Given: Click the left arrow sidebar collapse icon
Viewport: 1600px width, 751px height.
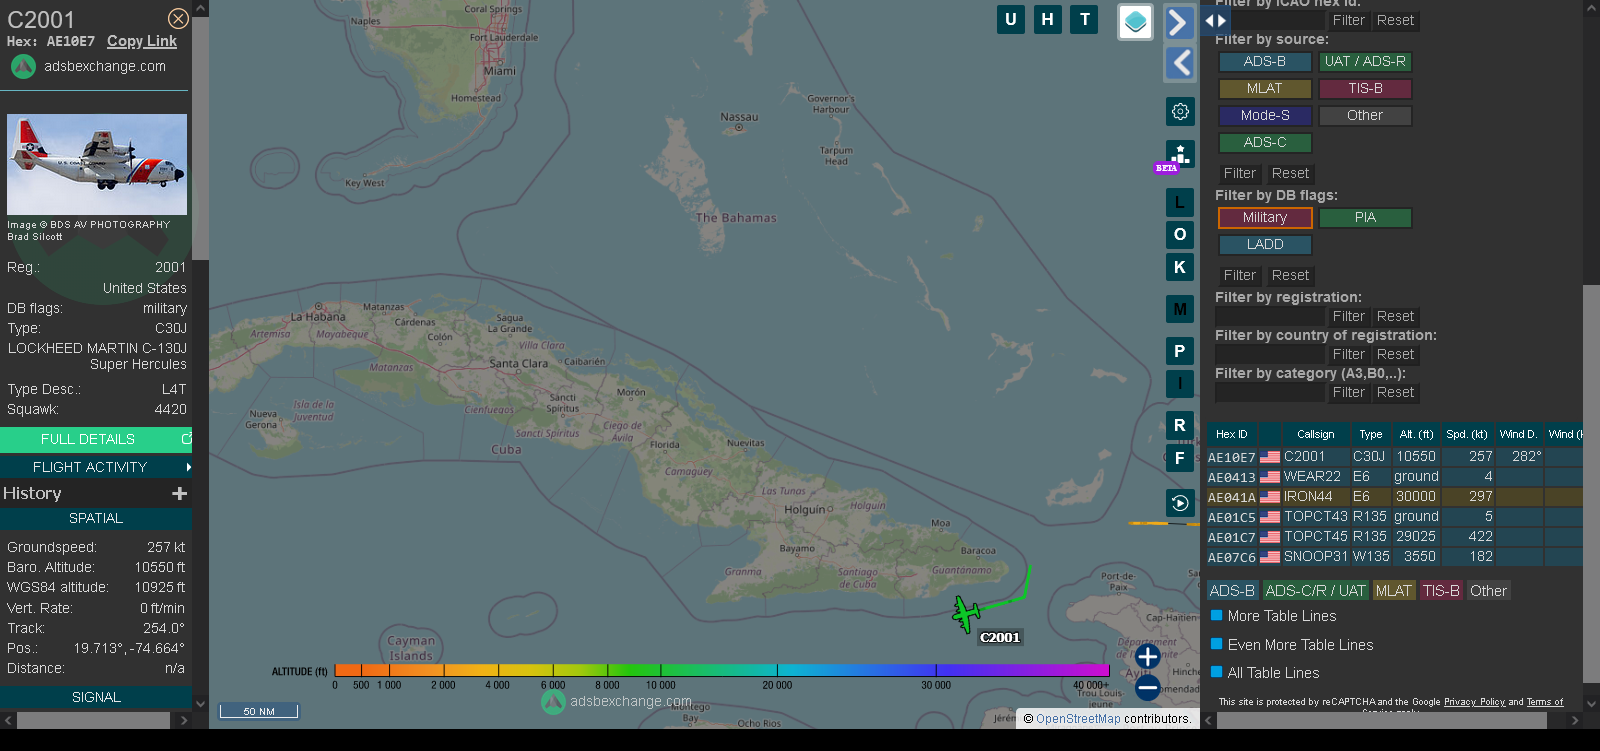Looking at the screenshot, I should coord(1180,63).
